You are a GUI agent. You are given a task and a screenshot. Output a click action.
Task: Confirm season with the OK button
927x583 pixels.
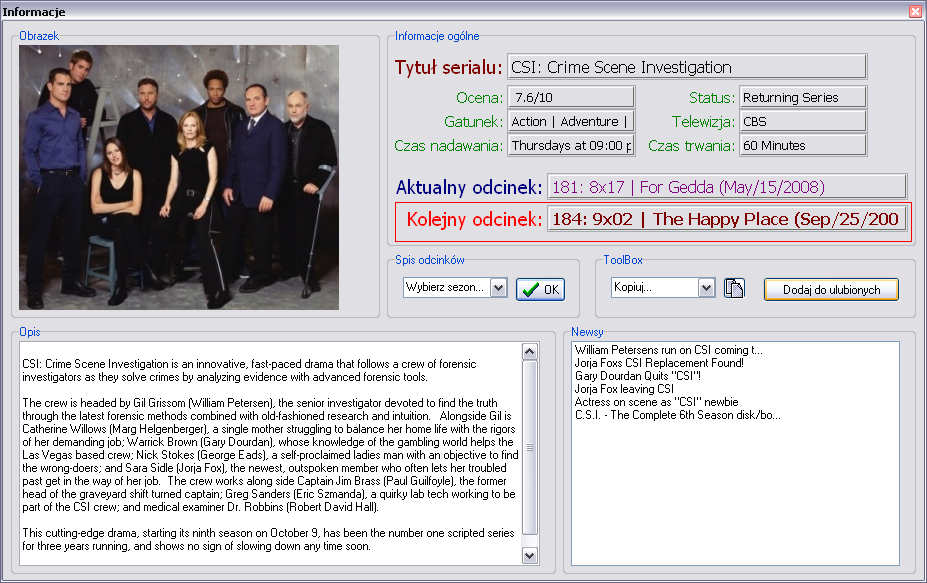point(540,289)
